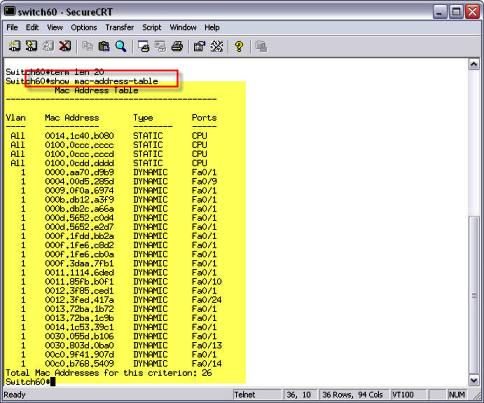484x403 pixels.
Task: Click the scrollbar up arrow
Action: pos(474,64)
